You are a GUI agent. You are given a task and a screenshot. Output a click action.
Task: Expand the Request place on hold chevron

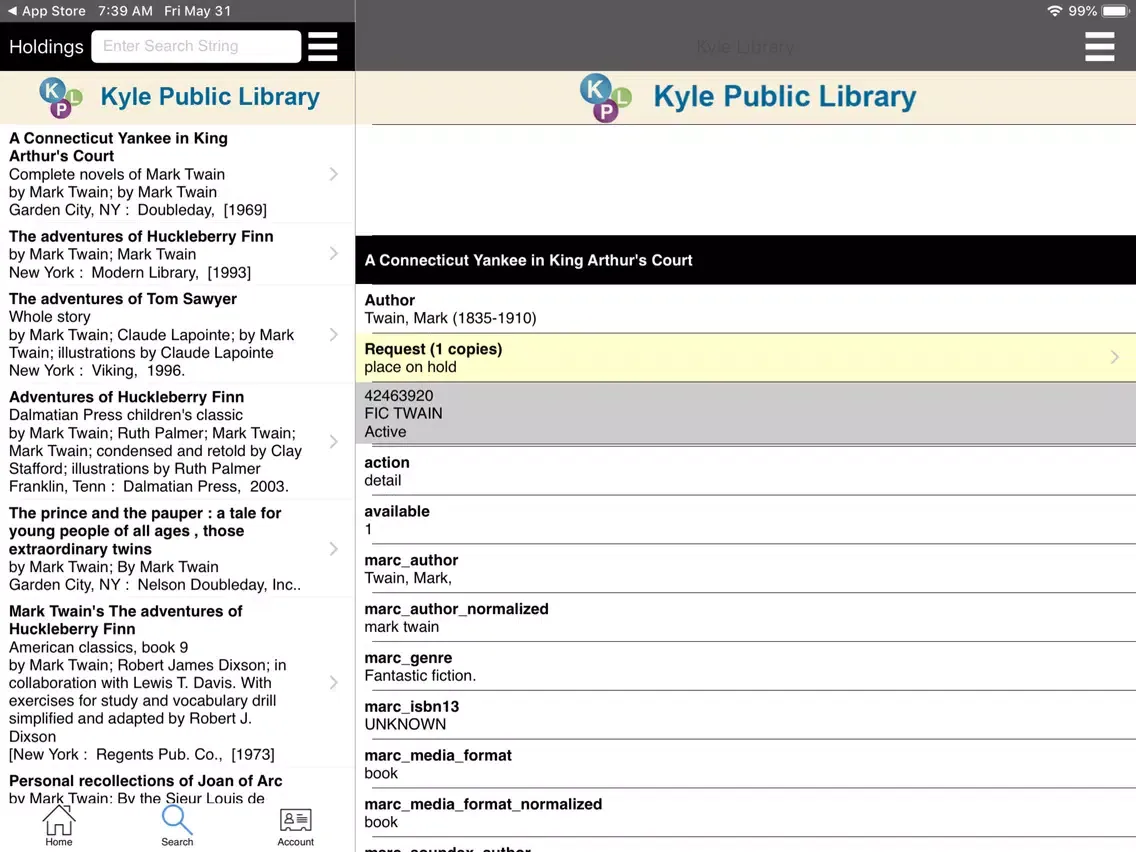click(1114, 357)
